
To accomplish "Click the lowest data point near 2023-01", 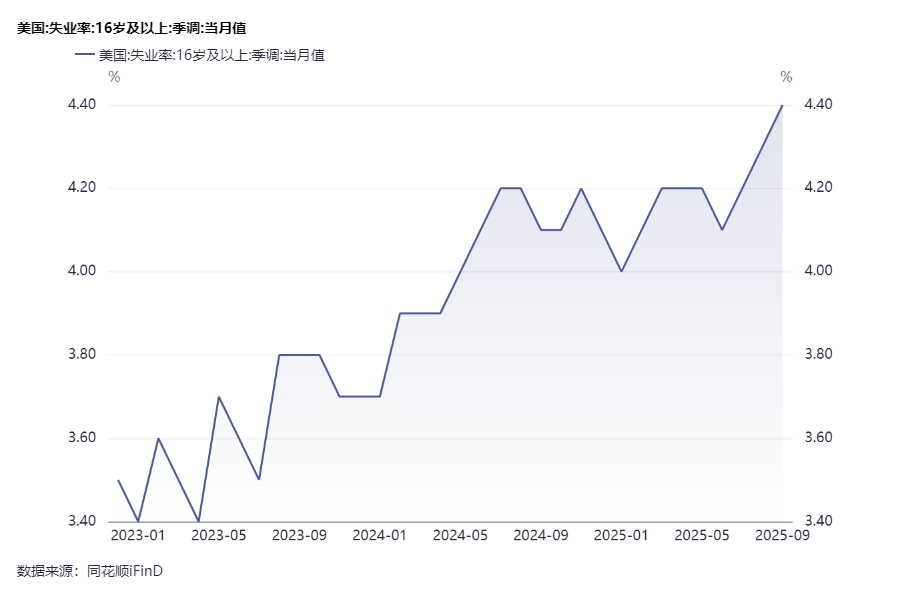I will pyautogui.click(x=135, y=521).
